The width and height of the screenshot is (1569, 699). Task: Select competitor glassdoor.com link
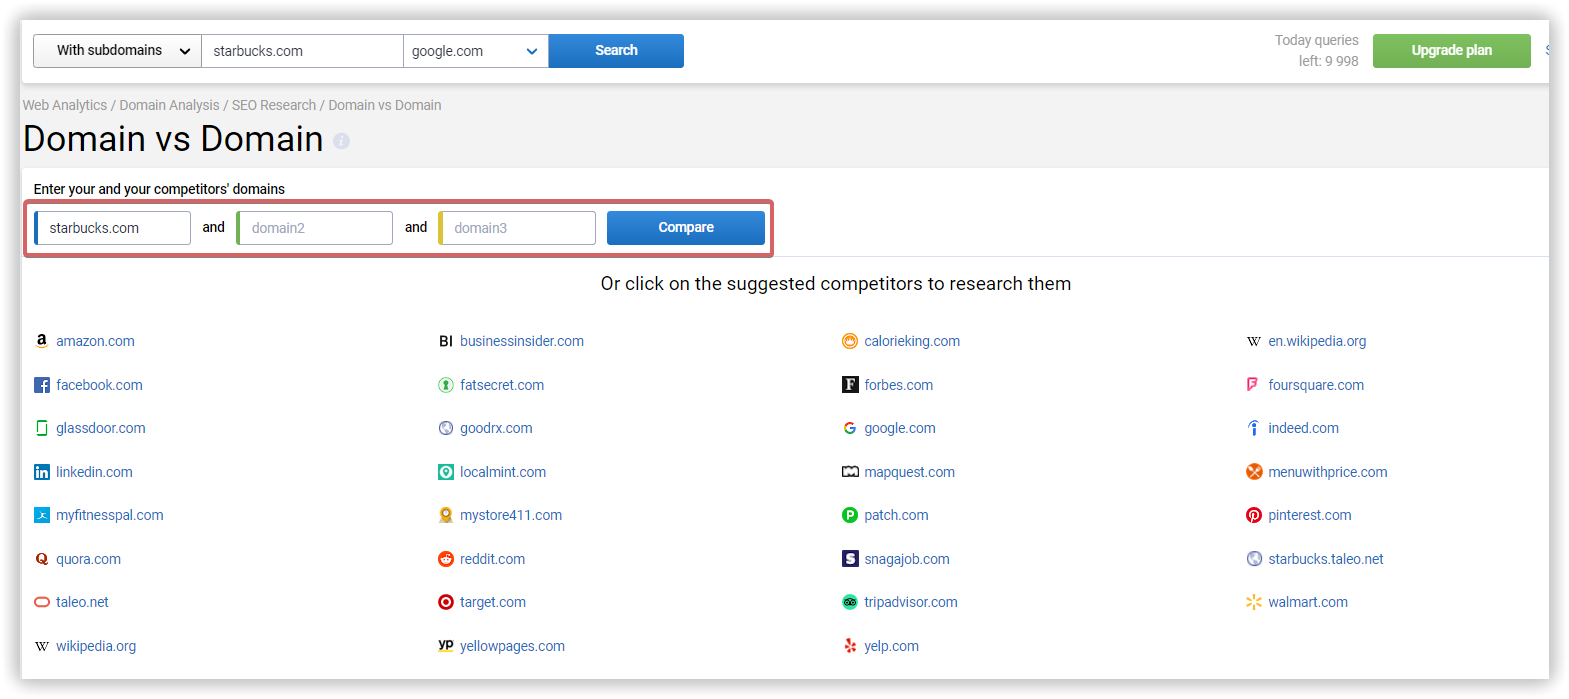[x=101, y=428]
